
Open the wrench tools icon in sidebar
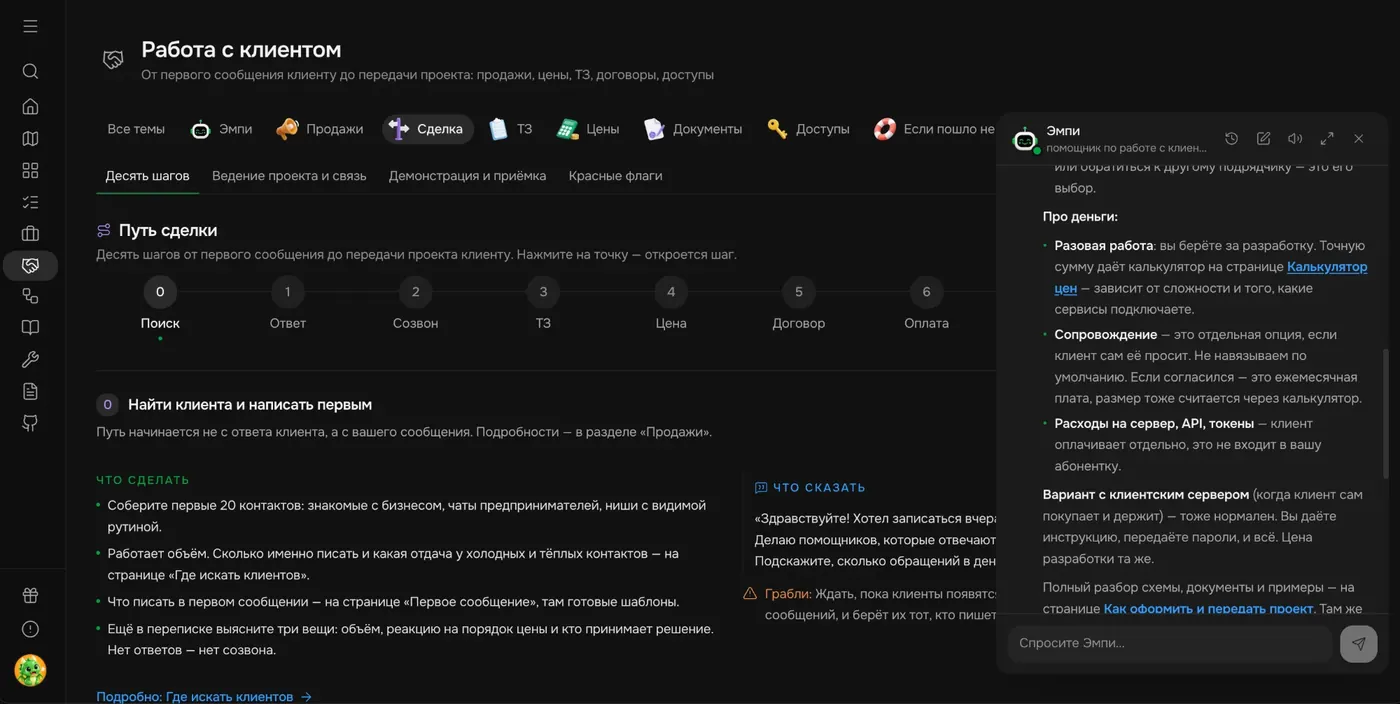point(30,360)
